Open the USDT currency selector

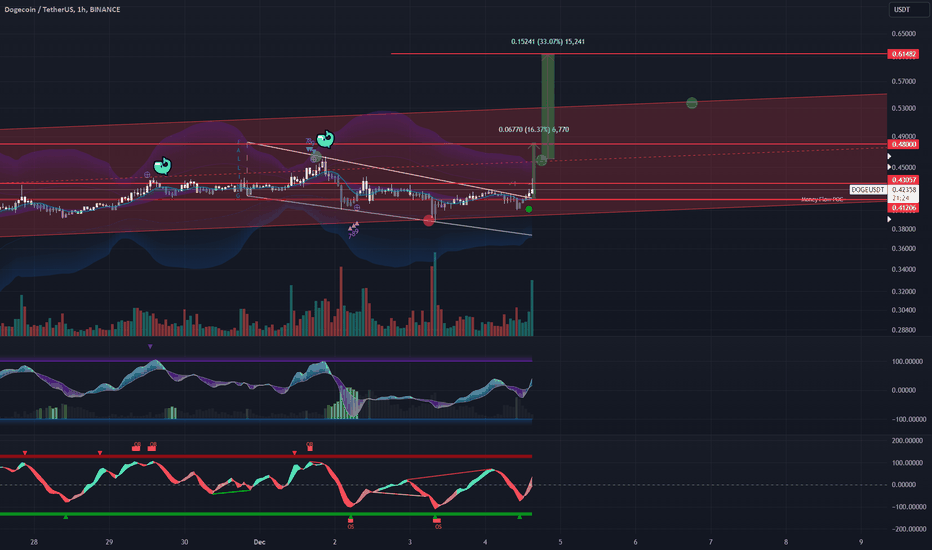tap(909, 10)
